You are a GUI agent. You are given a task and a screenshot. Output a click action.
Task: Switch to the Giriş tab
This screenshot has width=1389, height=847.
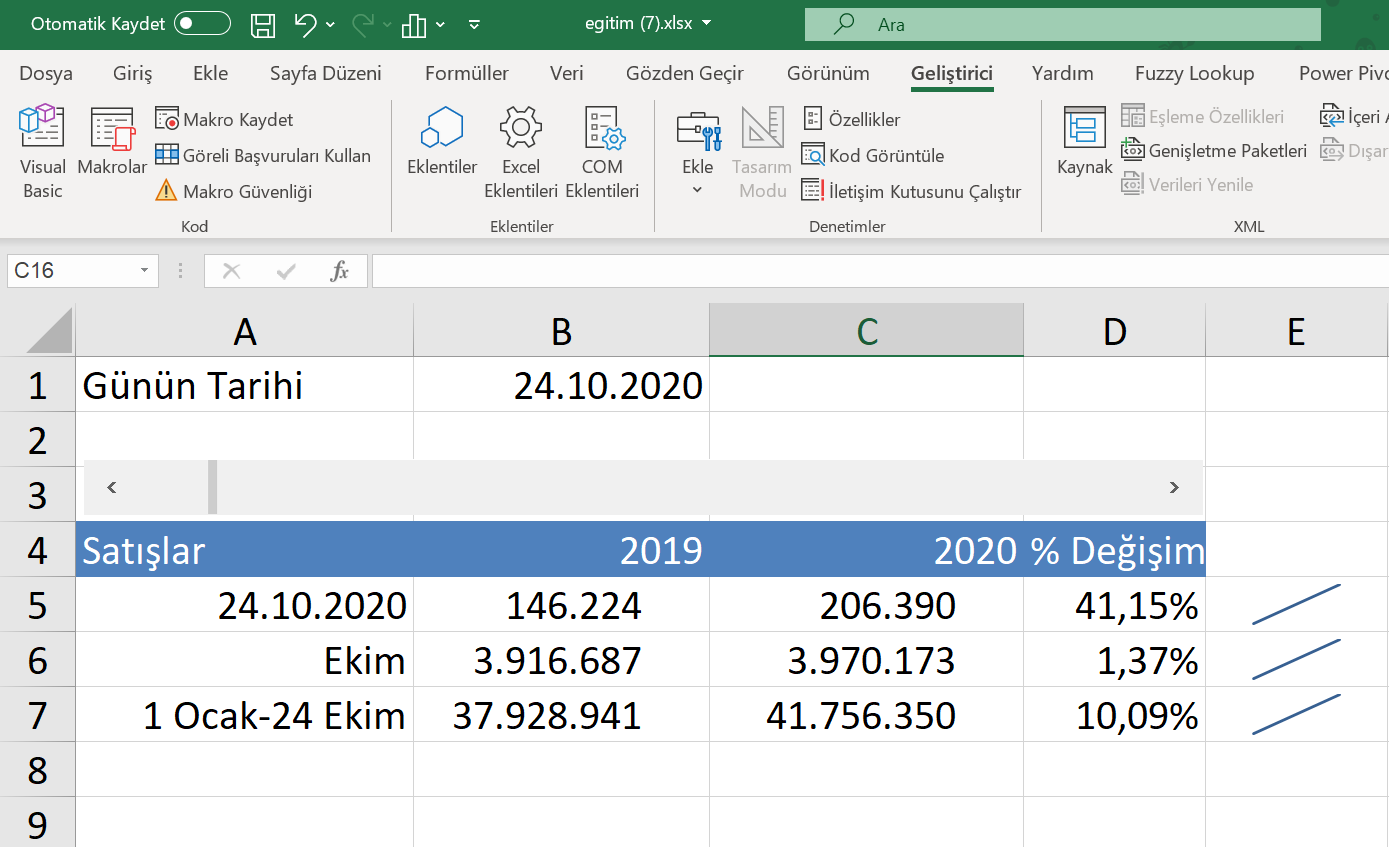pos(132,73)
